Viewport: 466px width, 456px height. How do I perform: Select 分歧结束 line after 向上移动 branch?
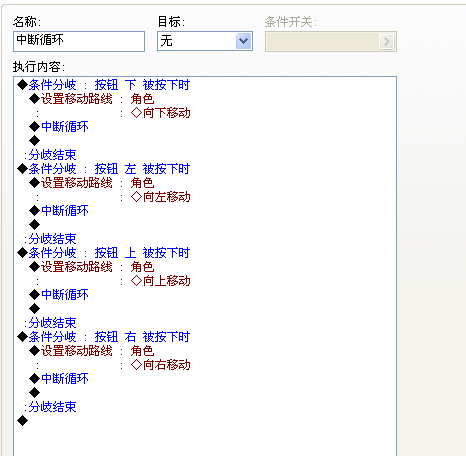(50, 323)
